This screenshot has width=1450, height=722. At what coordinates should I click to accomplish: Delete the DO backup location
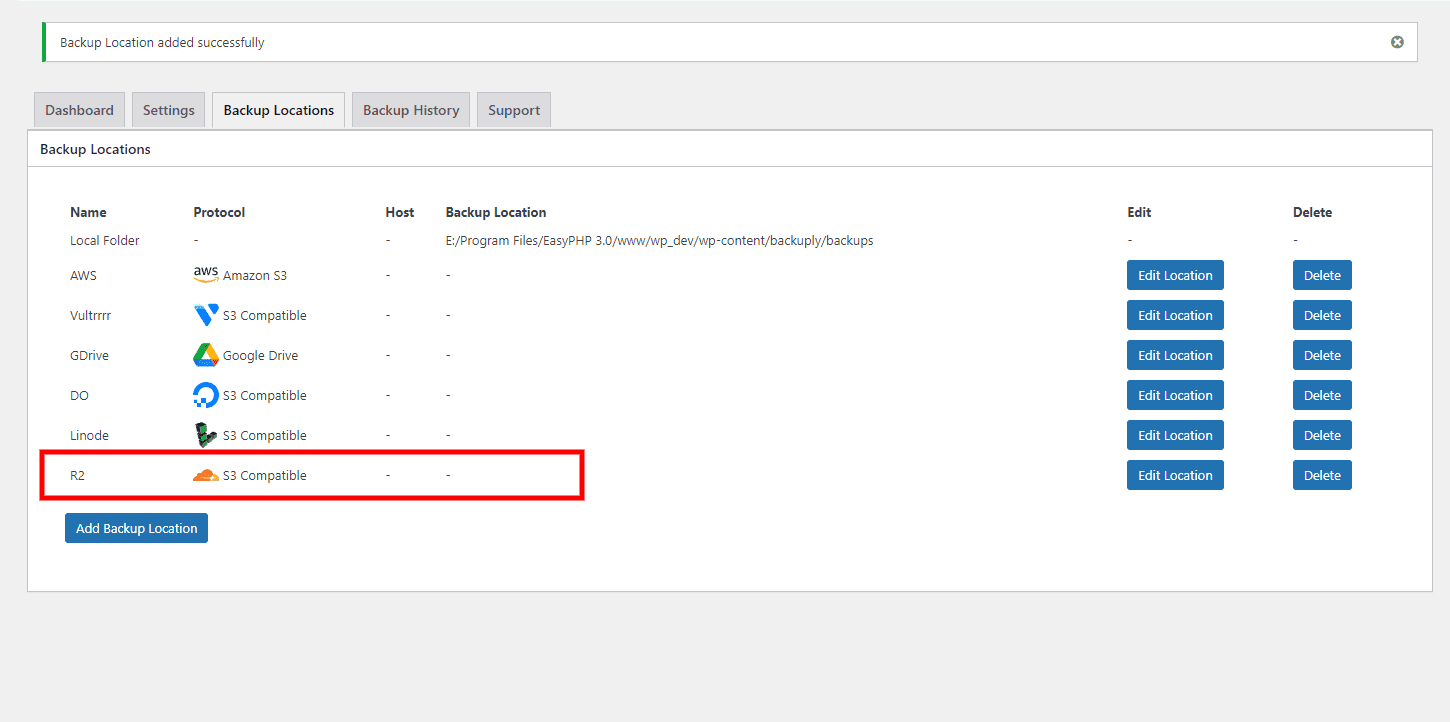(1321, 394)
